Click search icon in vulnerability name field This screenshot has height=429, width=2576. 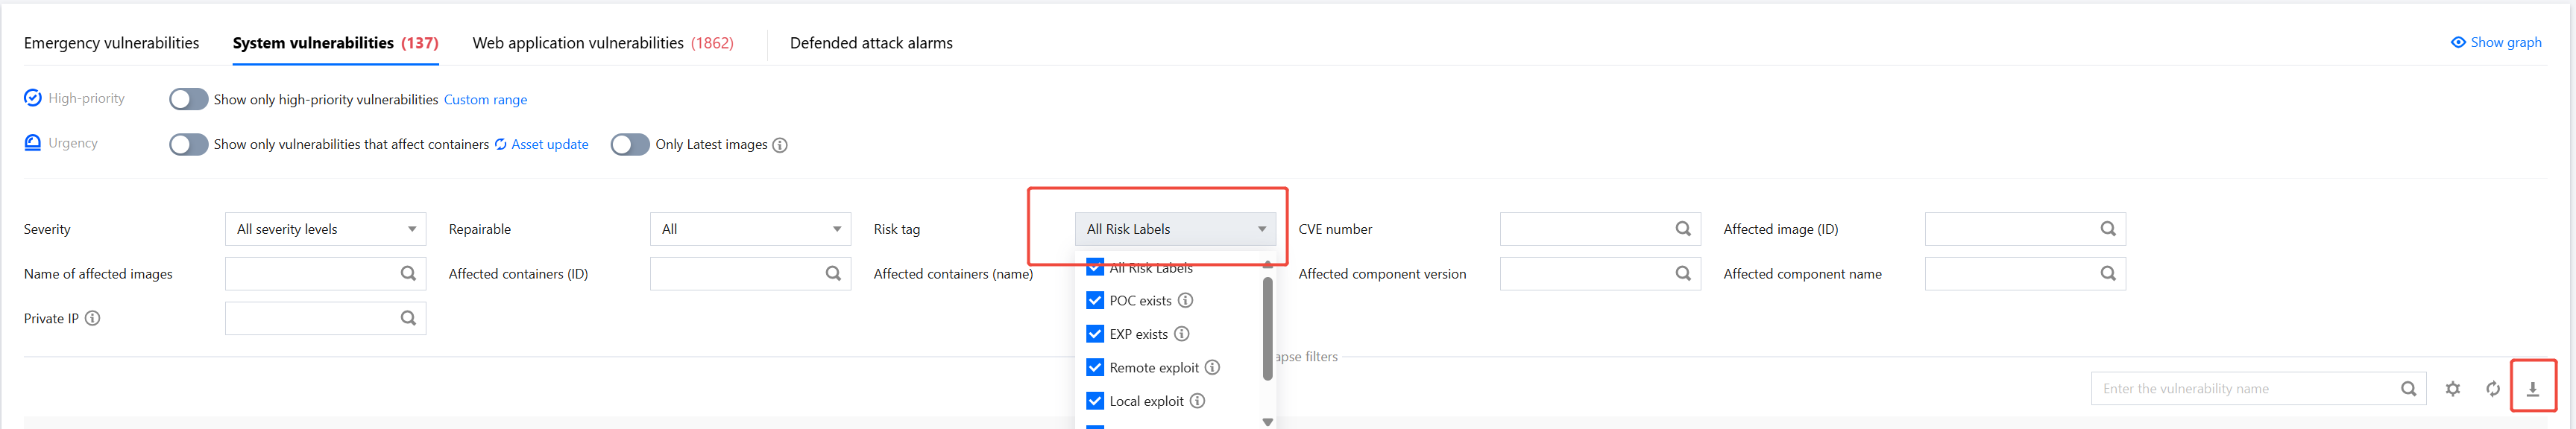pos(2408,389)
